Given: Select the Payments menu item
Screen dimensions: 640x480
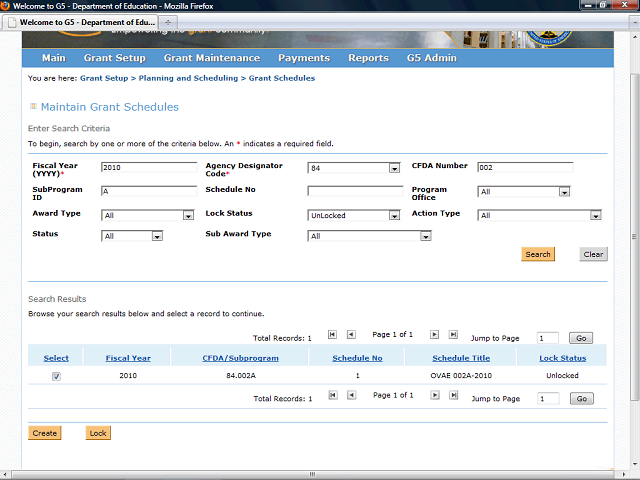Looking at the screenshot, I should click(x=303, y=58).
